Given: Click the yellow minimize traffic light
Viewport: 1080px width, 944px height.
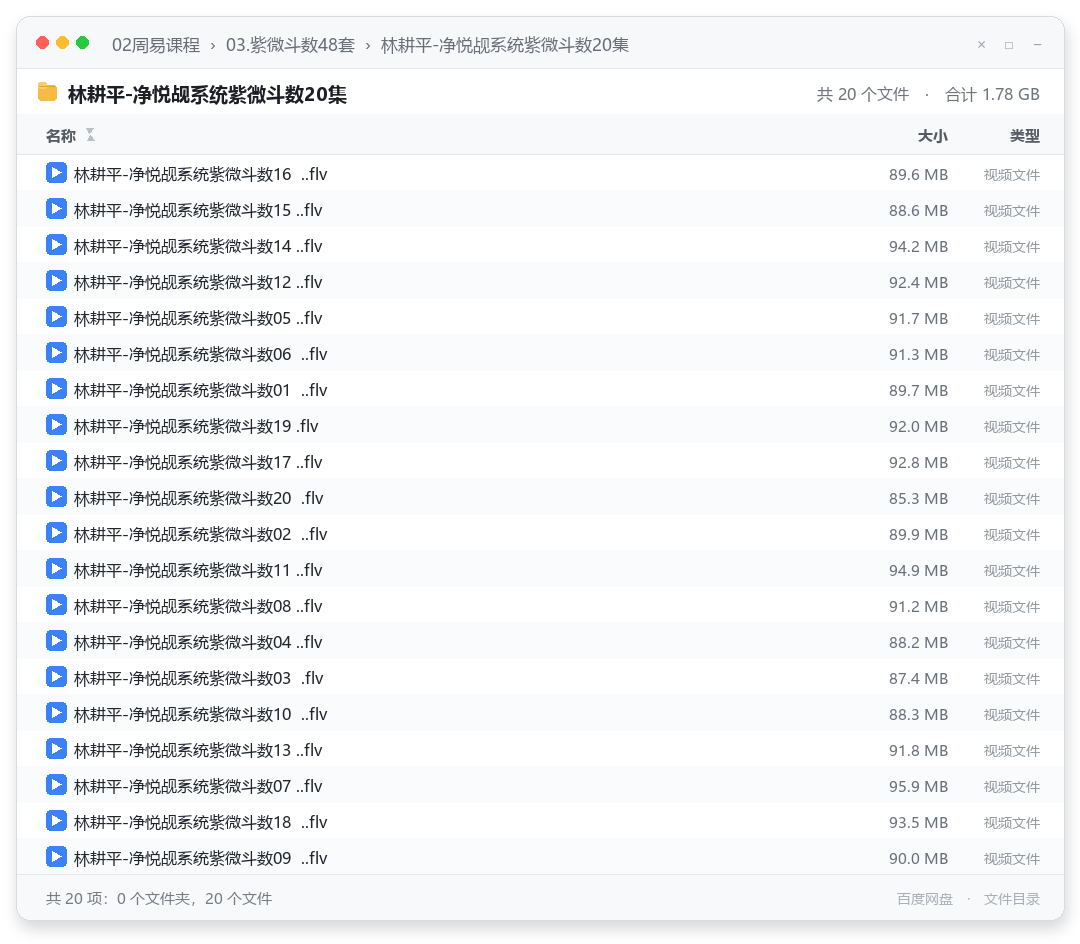Looking at the screenshot, I should click(x=63, y=43).
